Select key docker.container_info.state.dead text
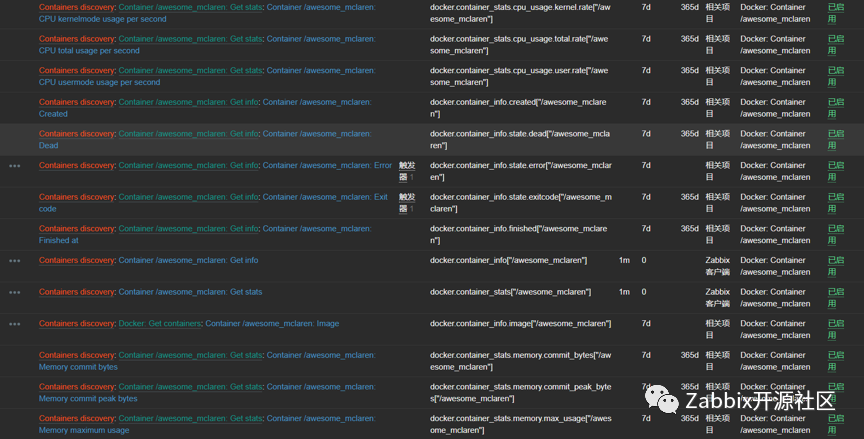The image size is (864, 439). [x=520, y=140]
